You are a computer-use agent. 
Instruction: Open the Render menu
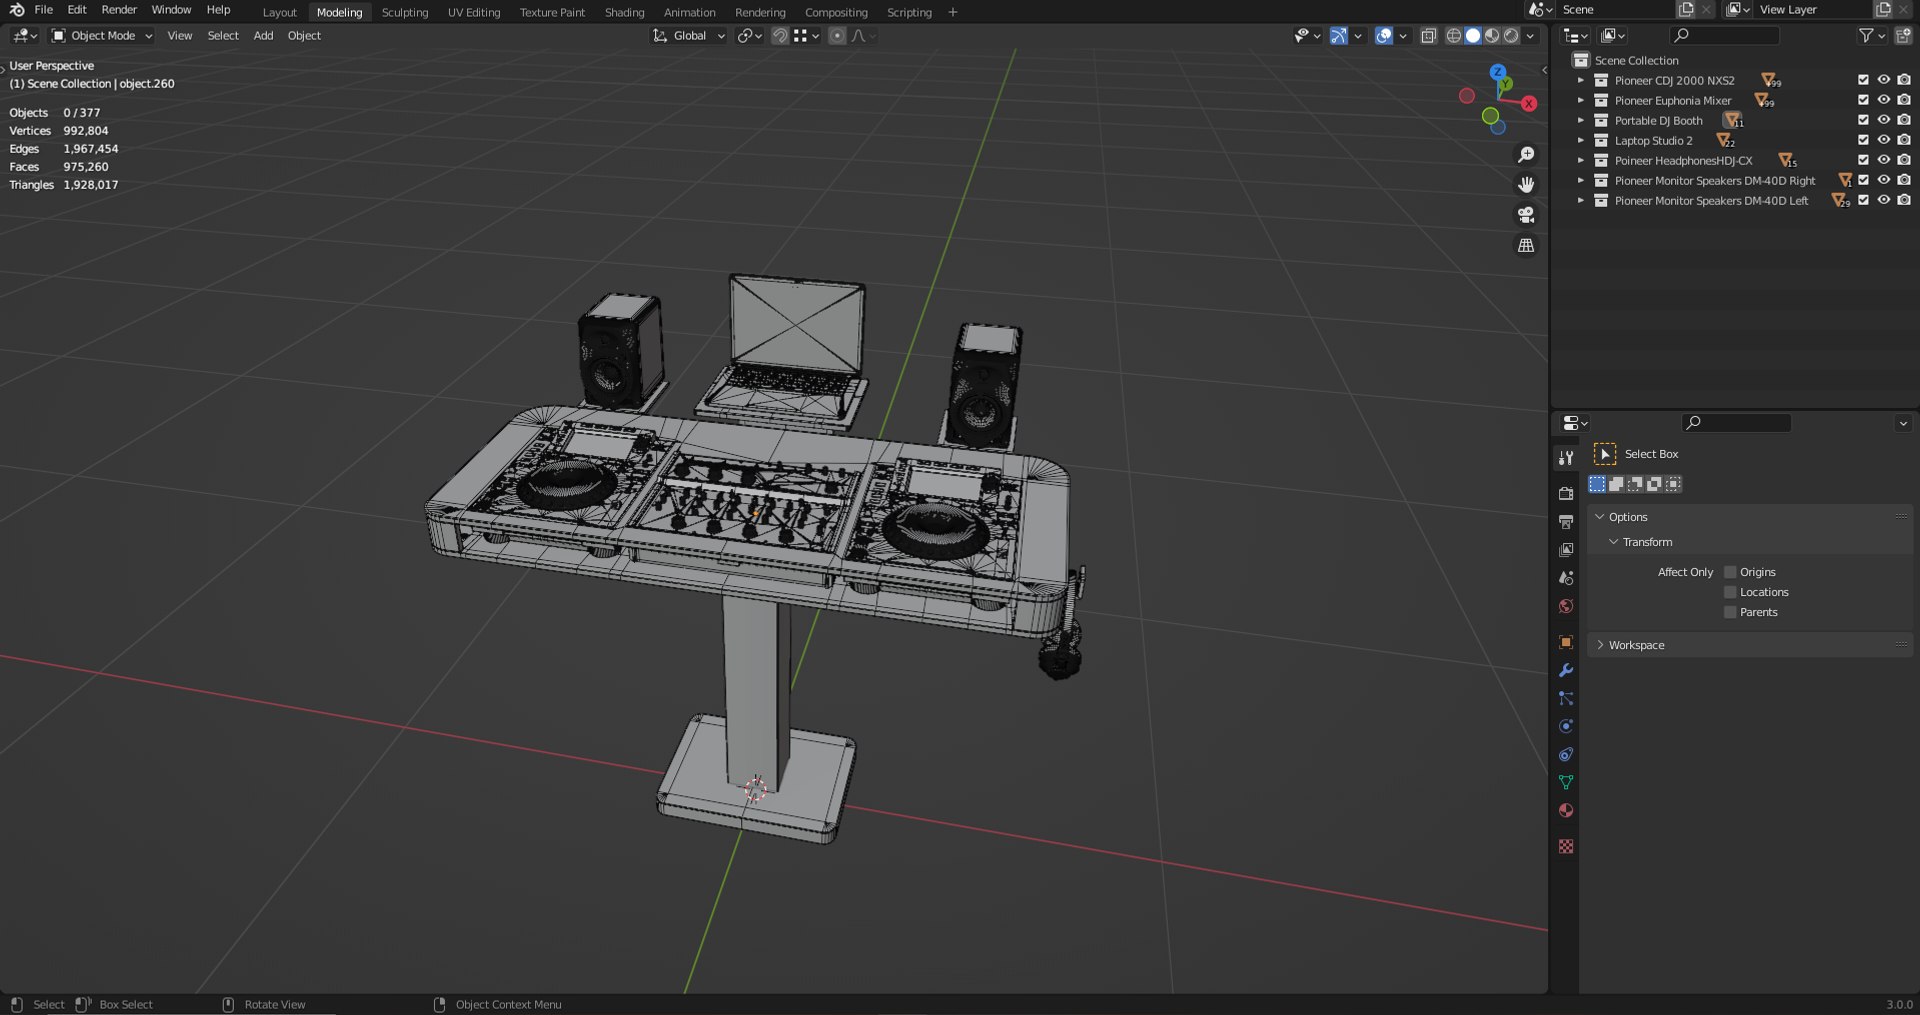point(119,10)
